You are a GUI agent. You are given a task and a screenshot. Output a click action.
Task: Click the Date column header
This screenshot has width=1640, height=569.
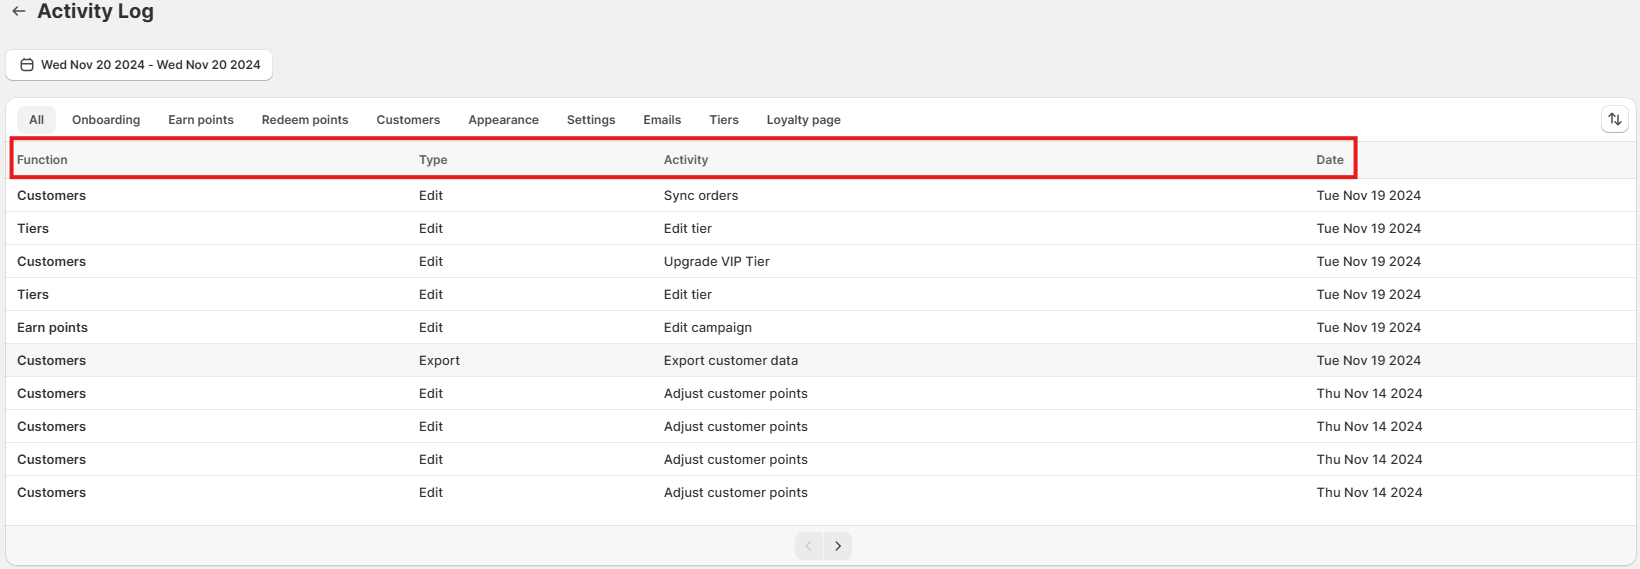[x=1330, y=160]
